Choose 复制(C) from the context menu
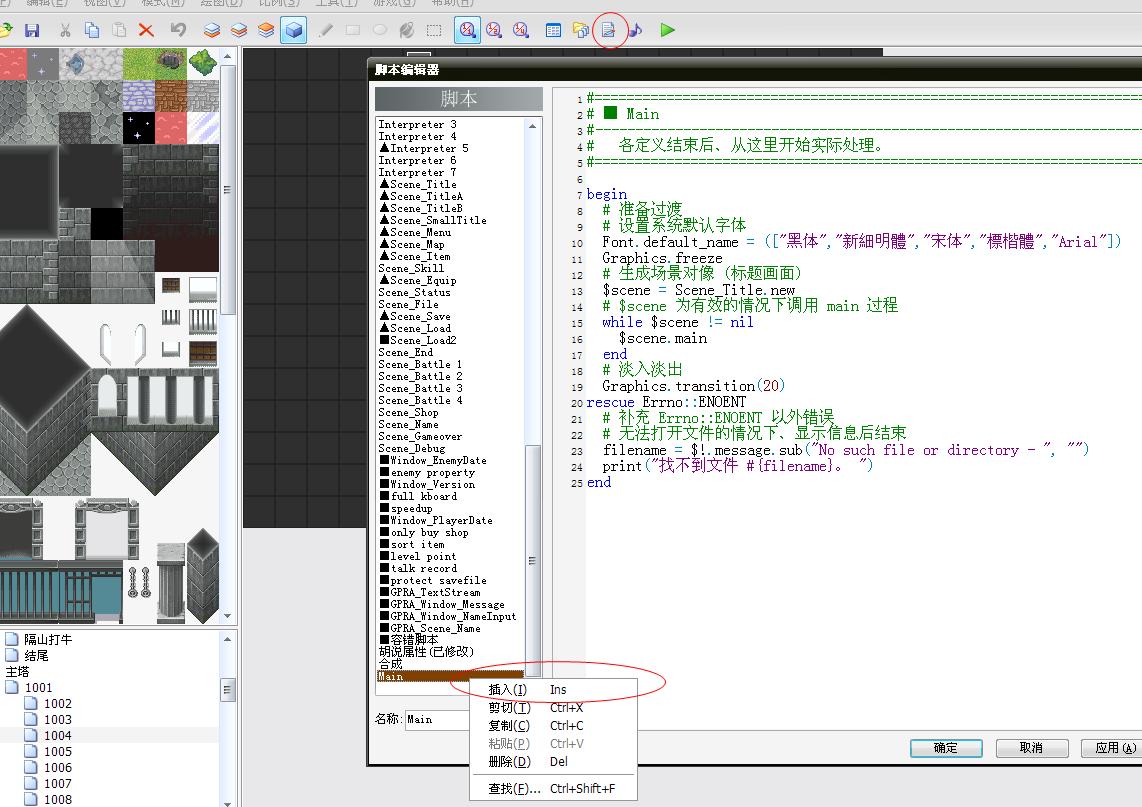The image size is (1142, 807). [x=554, y=726]
